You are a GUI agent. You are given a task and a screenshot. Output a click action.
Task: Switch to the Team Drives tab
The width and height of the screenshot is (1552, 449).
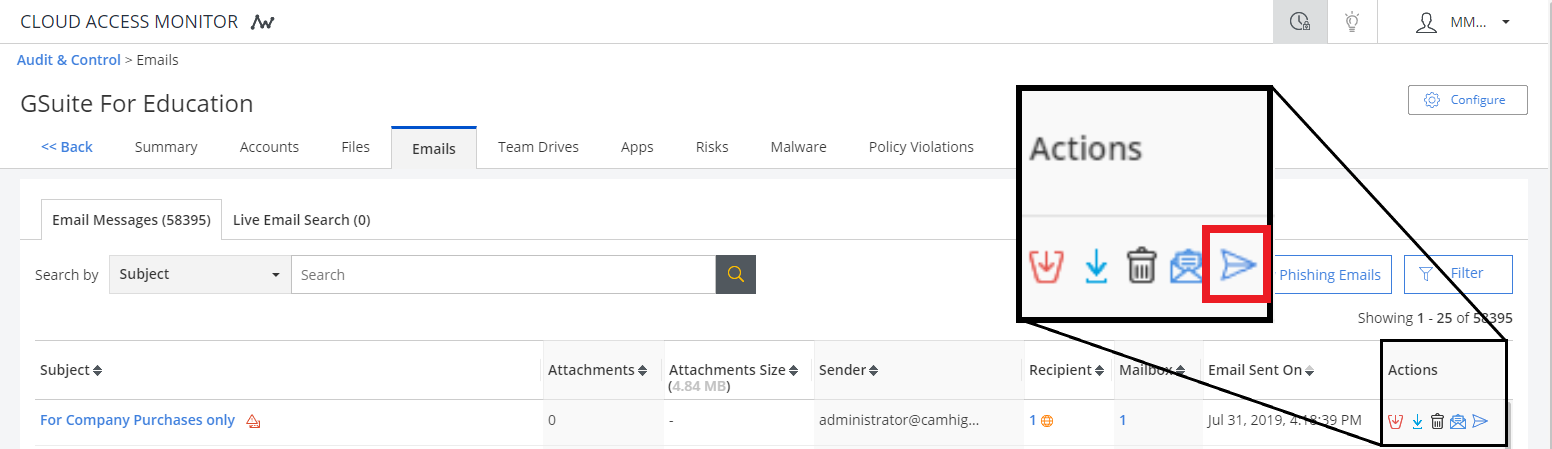[x=538, y=147]
